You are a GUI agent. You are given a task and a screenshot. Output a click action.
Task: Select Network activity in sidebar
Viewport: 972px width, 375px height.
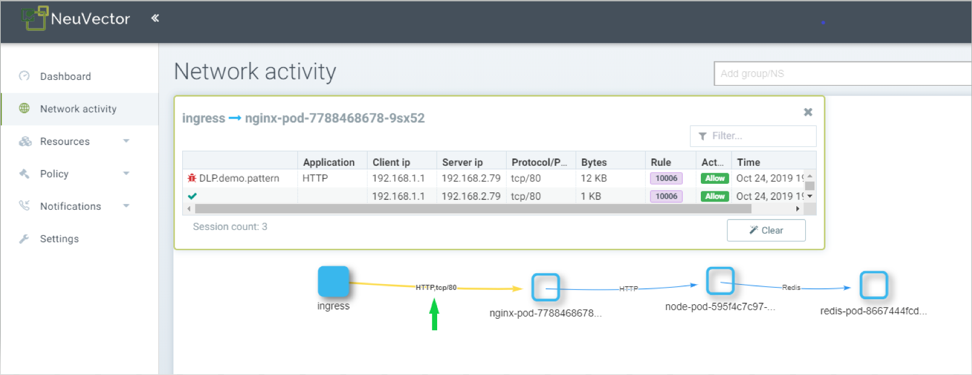click(78, 108)
